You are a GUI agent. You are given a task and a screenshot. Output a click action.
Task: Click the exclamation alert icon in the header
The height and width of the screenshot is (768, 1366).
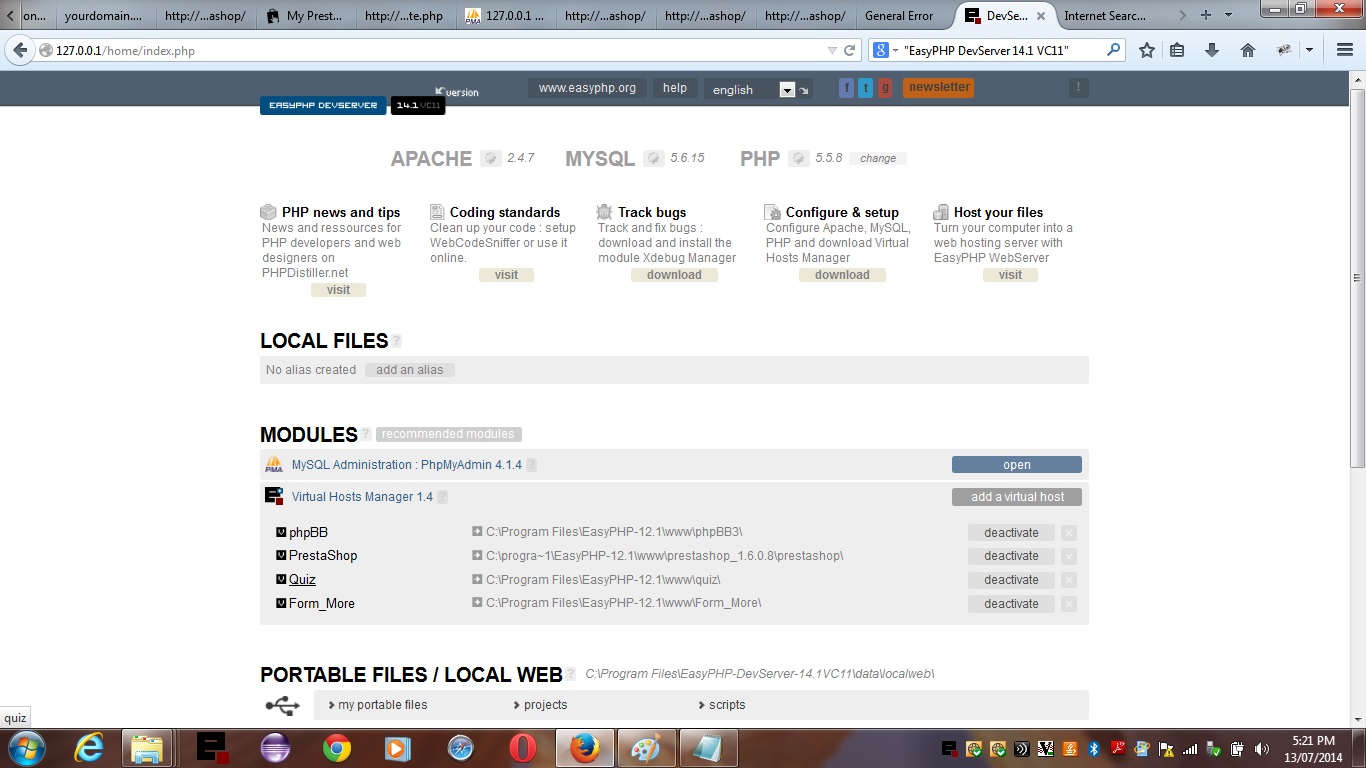(1078, 88)
